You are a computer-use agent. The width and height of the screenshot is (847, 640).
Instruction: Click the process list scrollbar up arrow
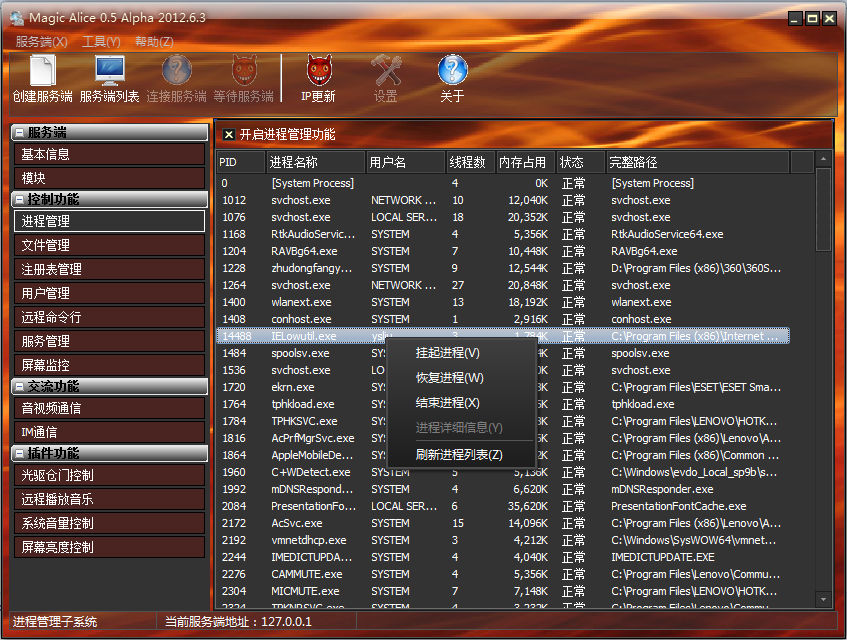[x=823, y=159]
